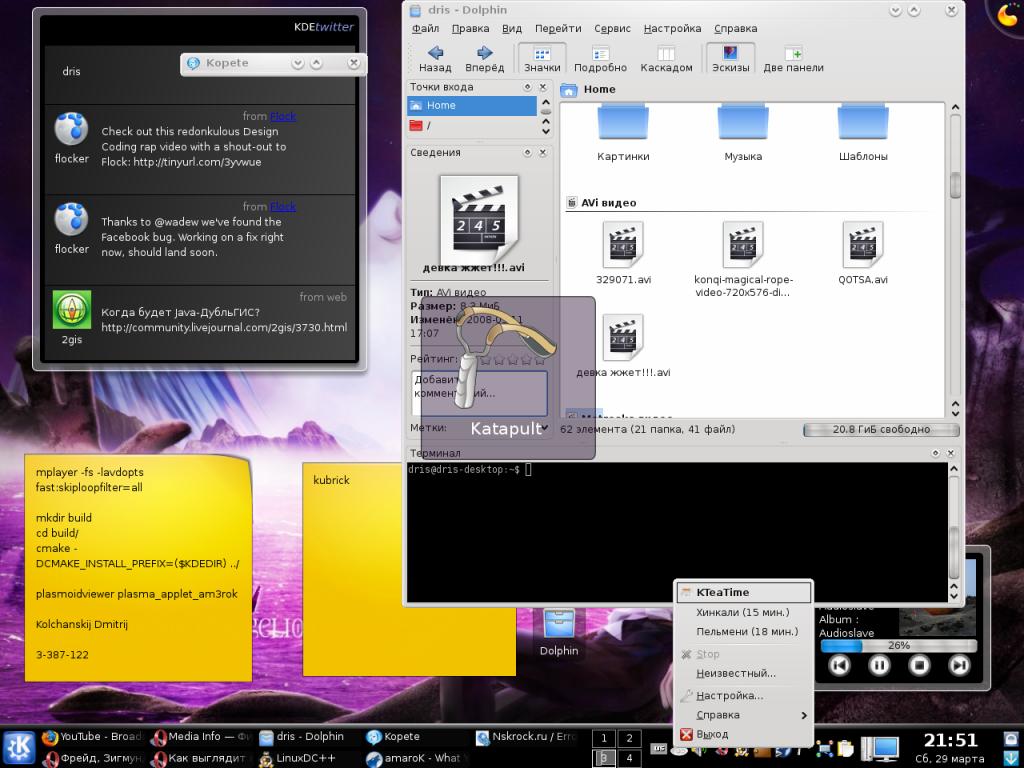Open the Вид menu in Dolphin
The width and height of the screenshot is (1024, 768).
512,28
